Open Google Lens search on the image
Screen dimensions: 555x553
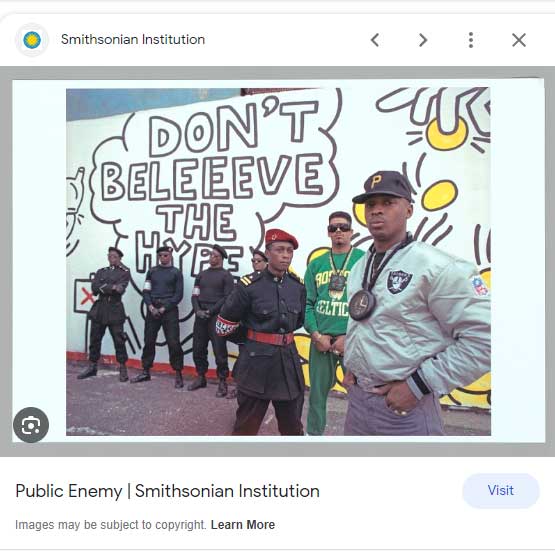pyautogui.click(x=31, y=424)
